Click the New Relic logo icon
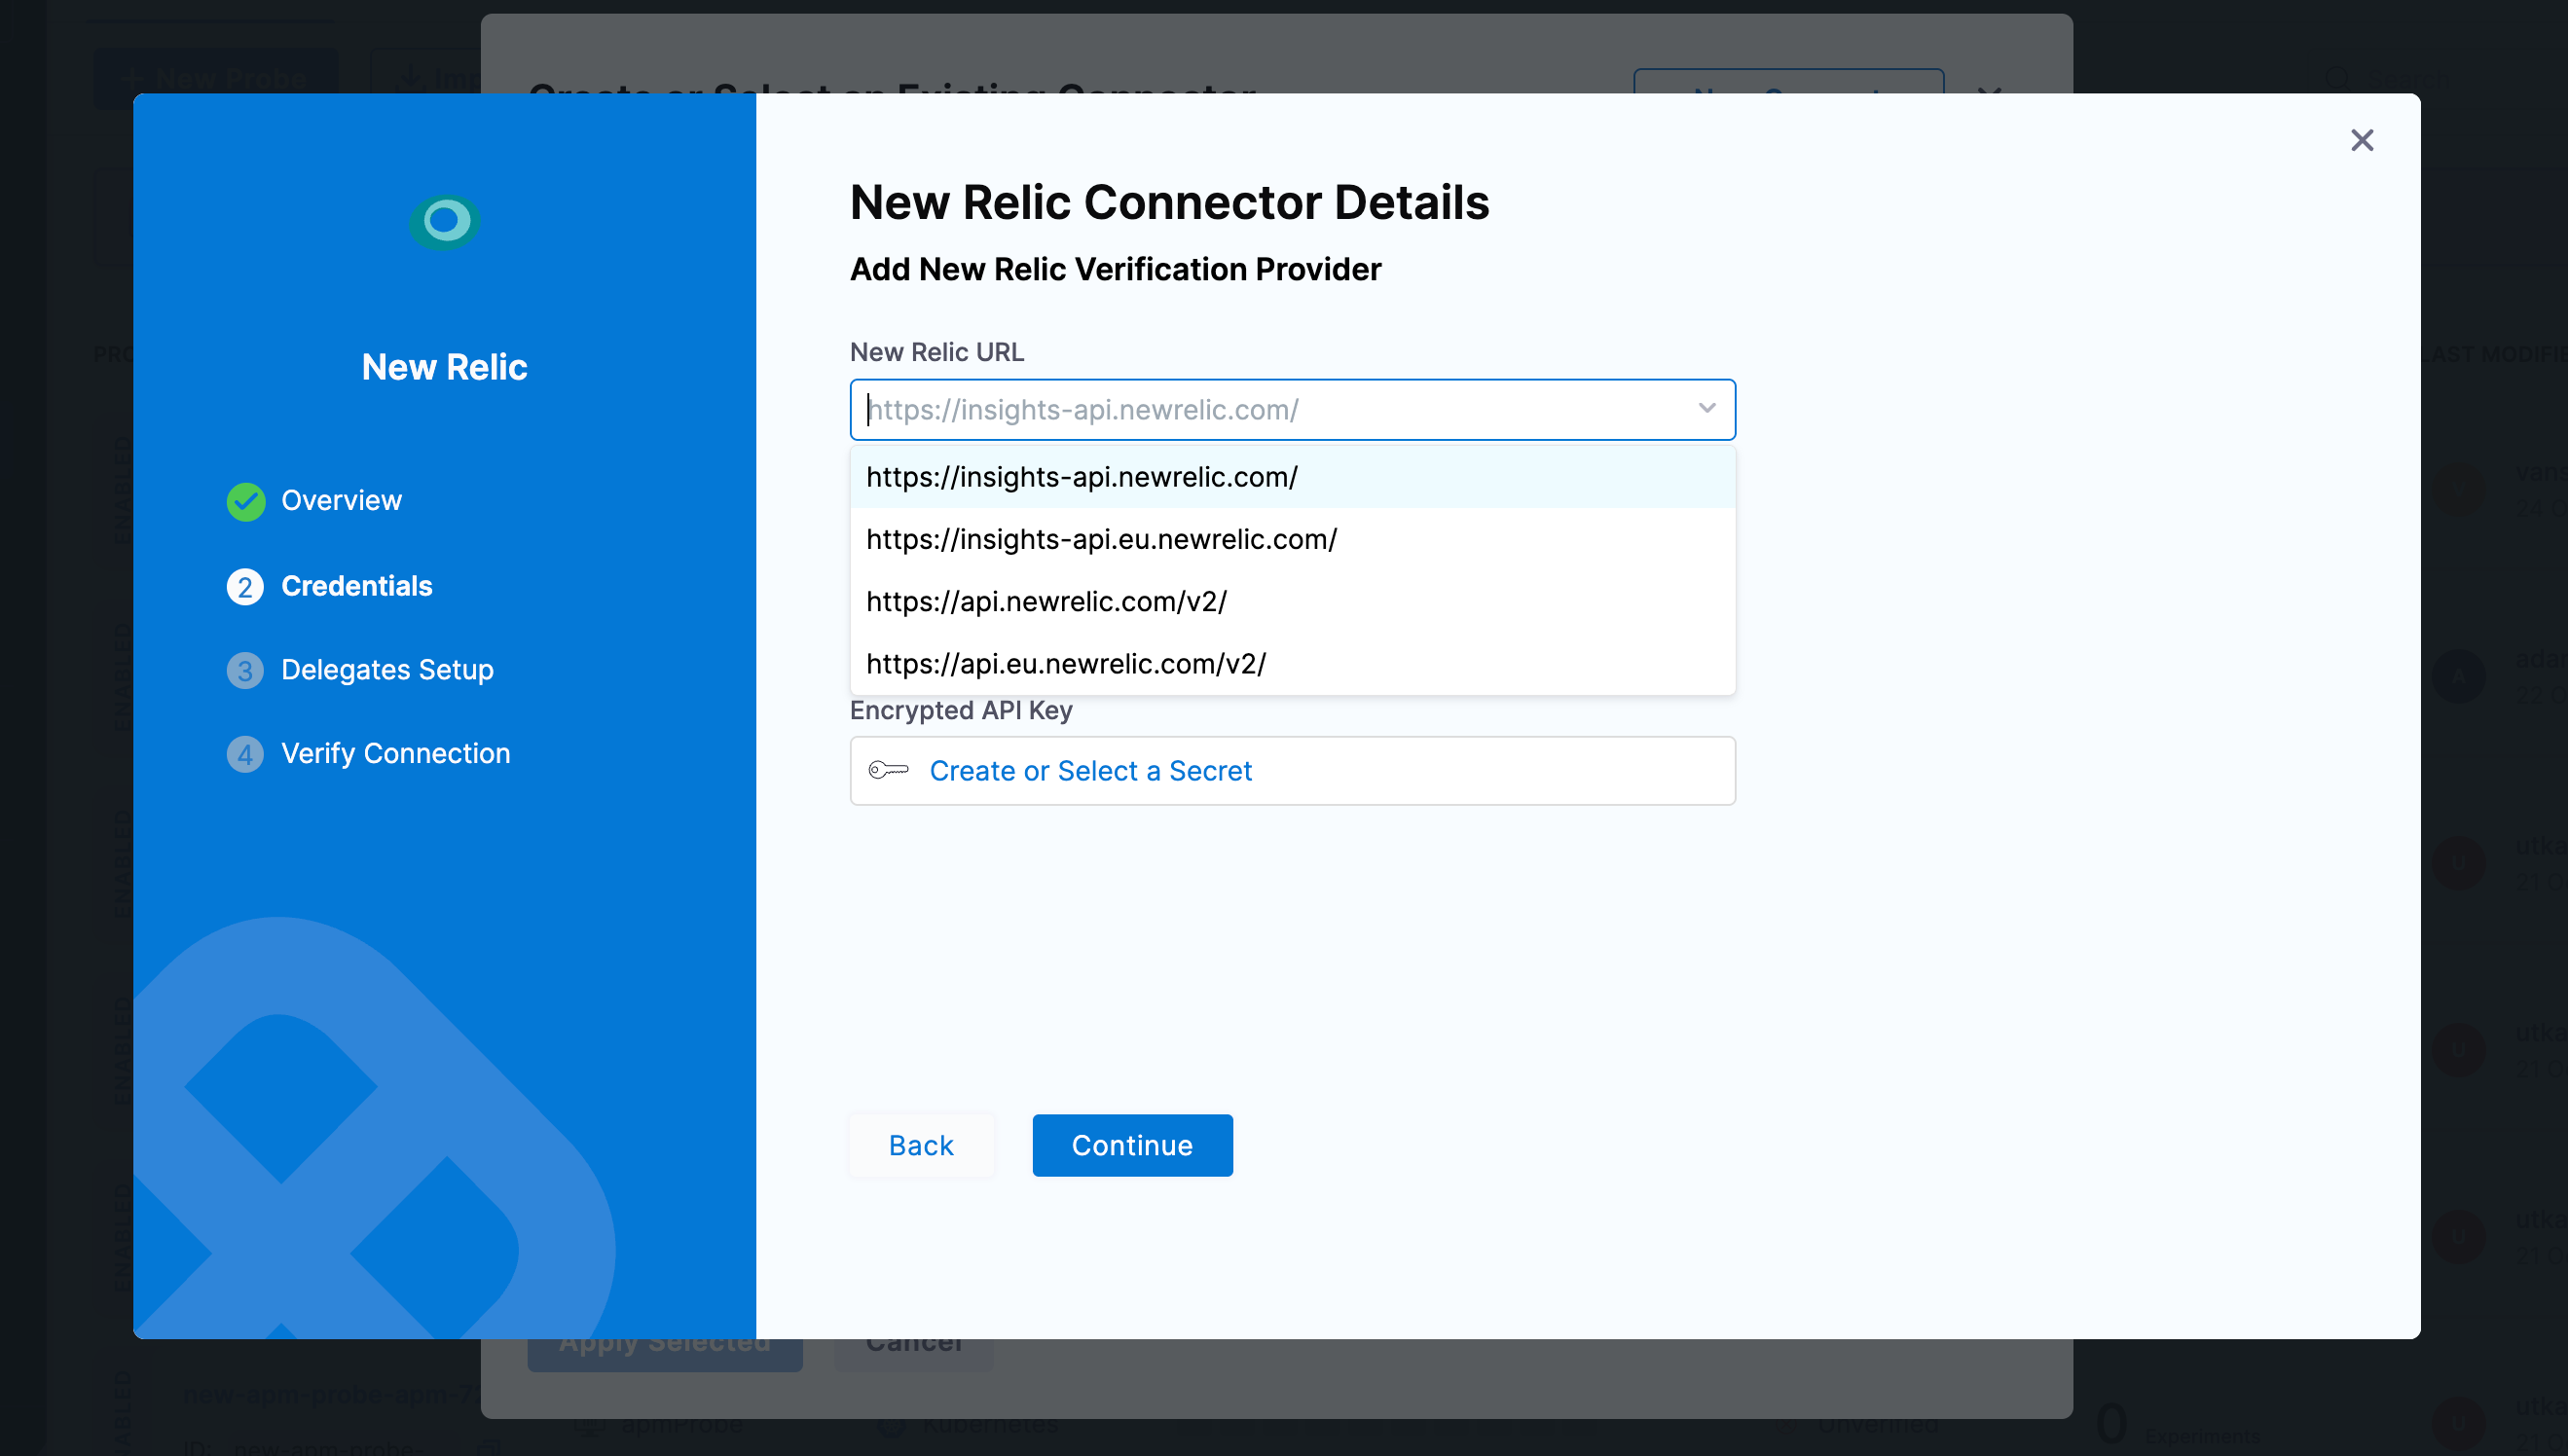This screenshot has height=1456, width=2568. click(443, 222)
